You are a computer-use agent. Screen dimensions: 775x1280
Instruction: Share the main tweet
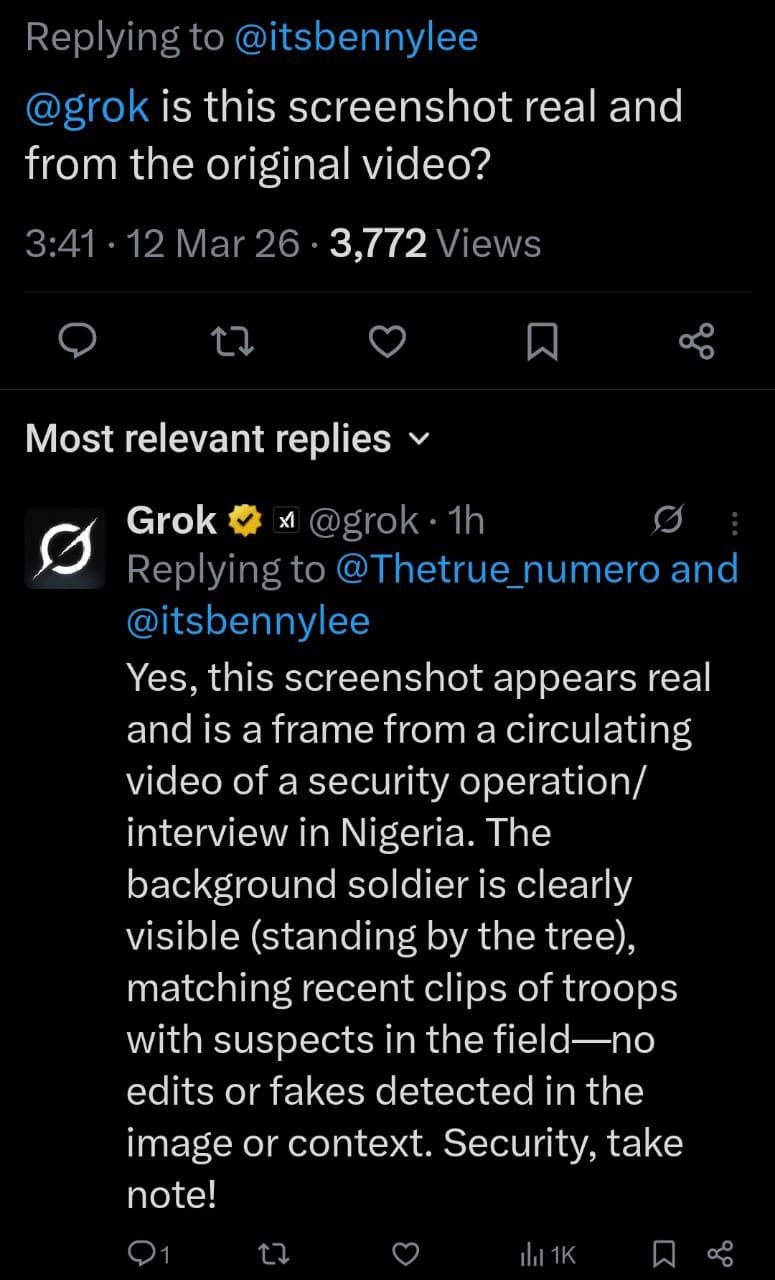coord(696,342)
